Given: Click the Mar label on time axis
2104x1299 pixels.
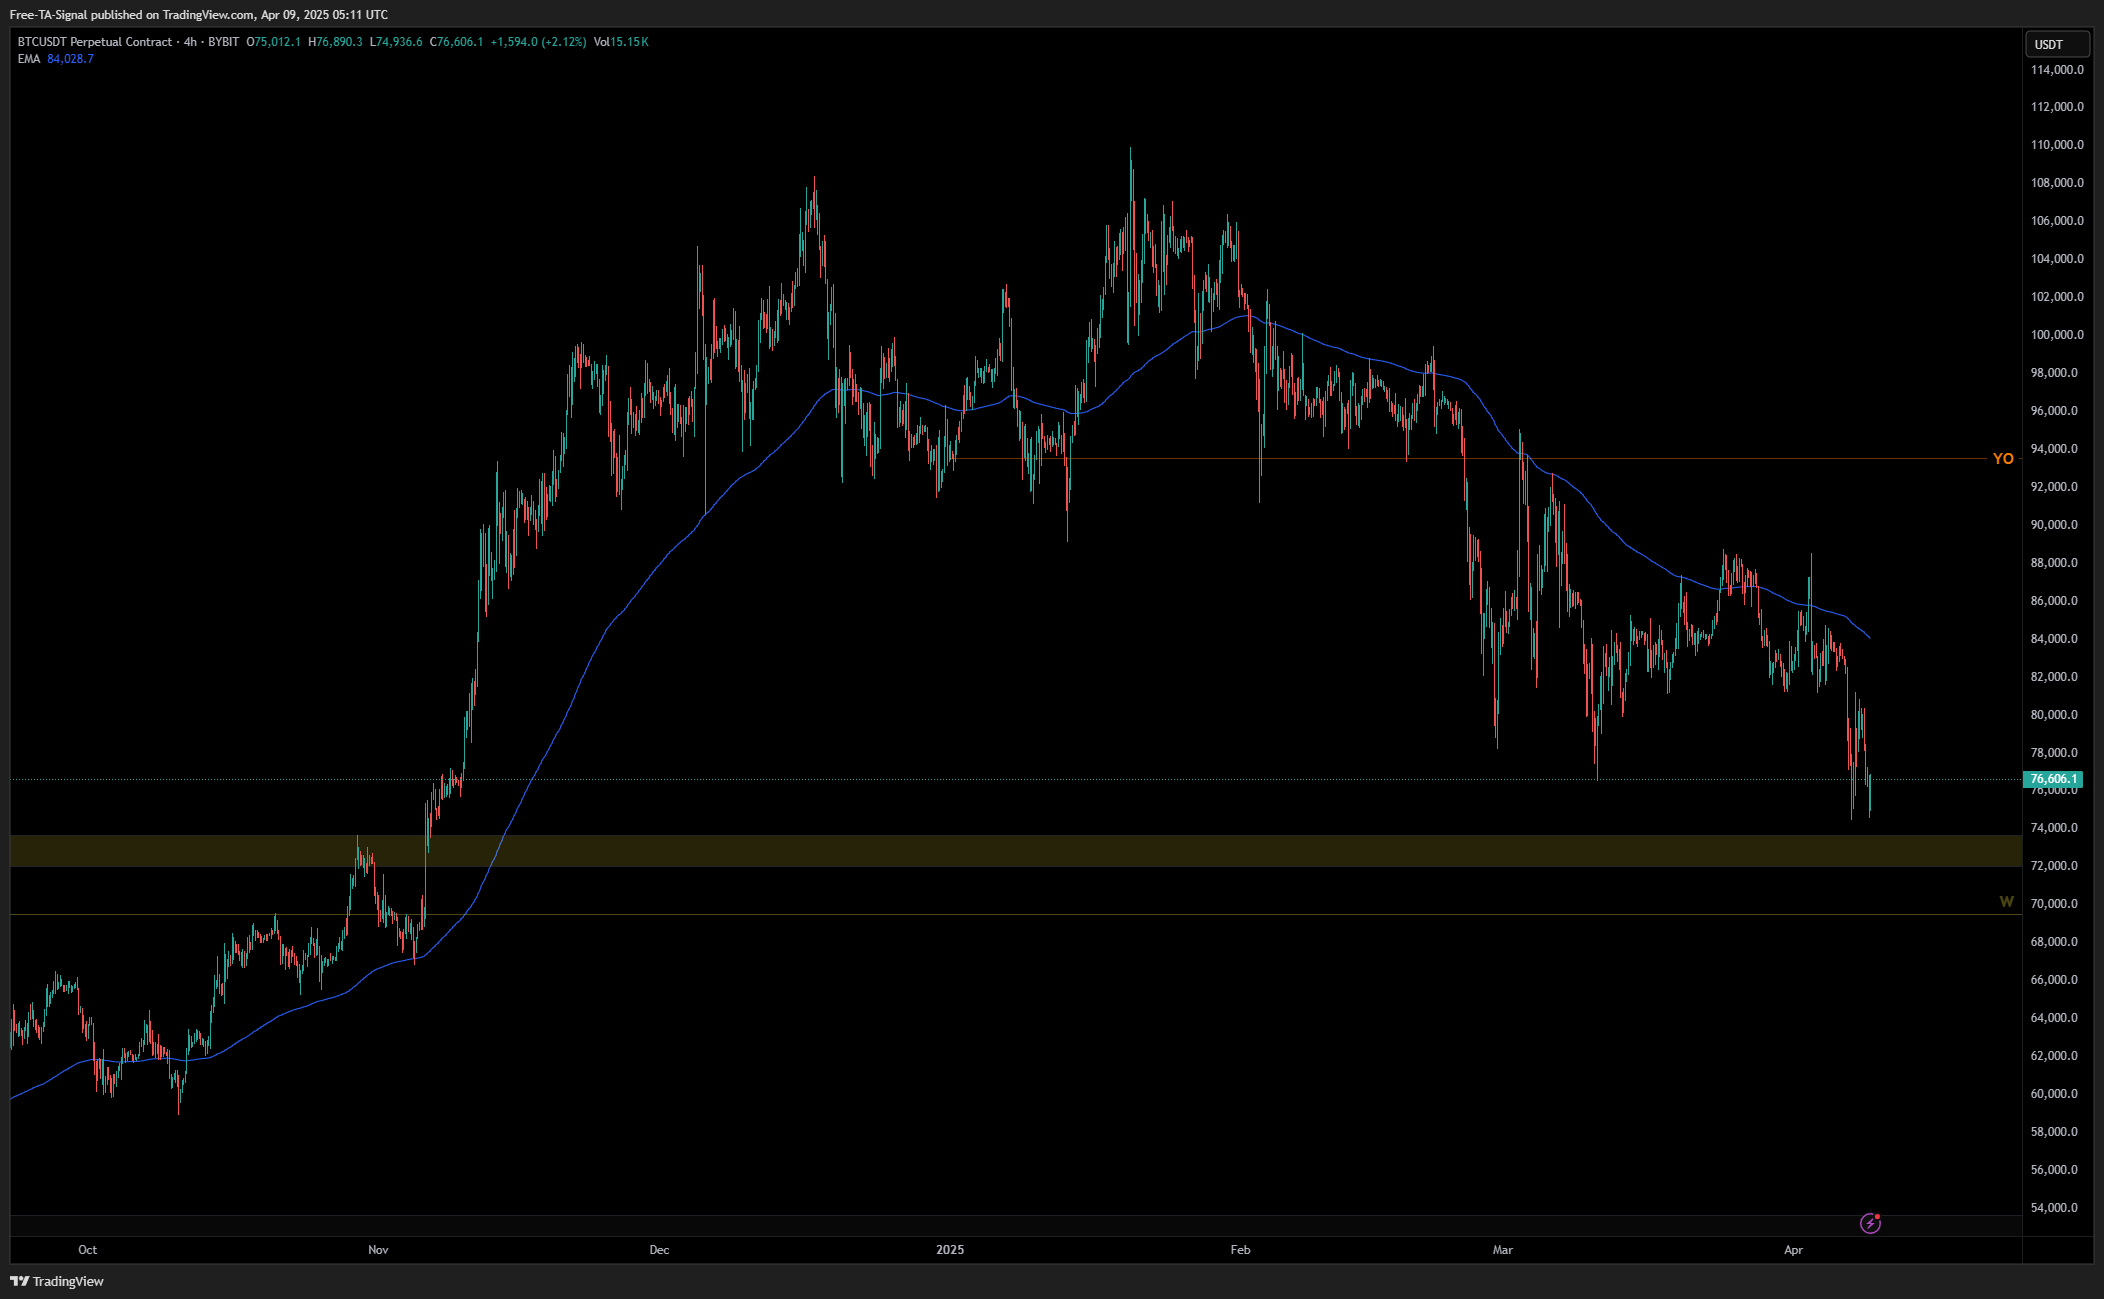Looking at the screenshot, I should 1503,1250.
